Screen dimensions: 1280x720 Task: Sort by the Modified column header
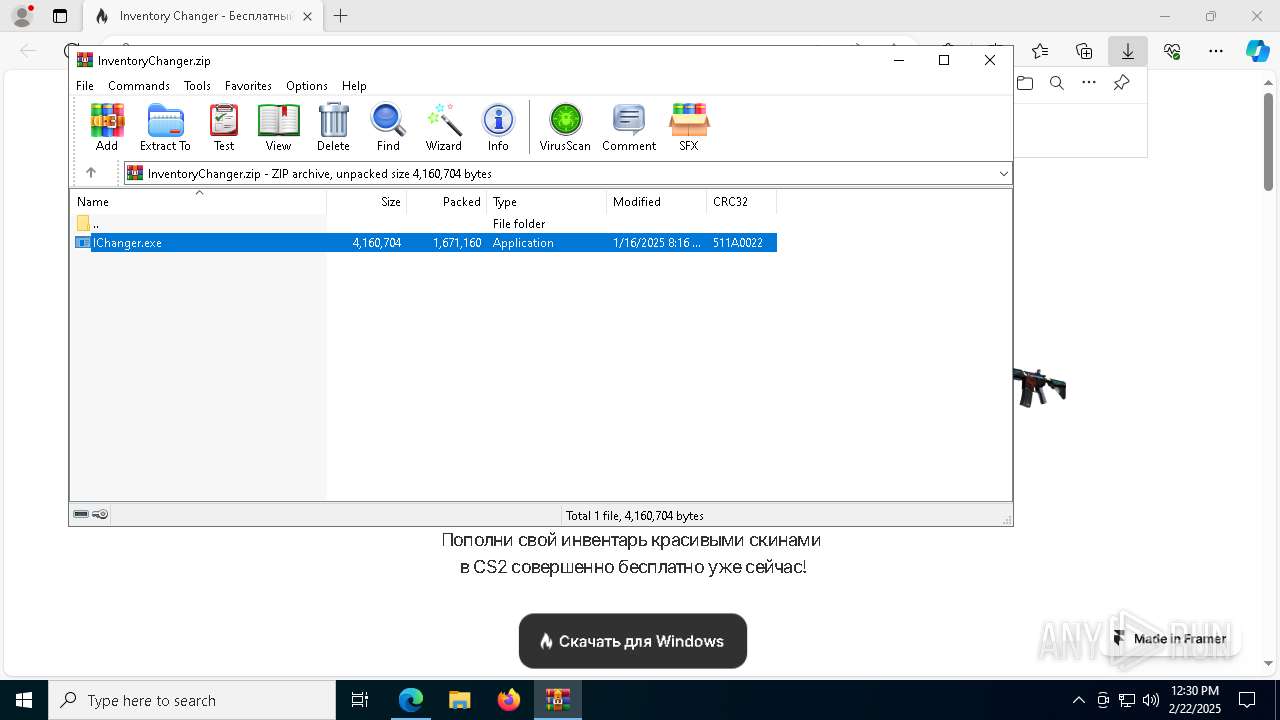click(656, 202)
